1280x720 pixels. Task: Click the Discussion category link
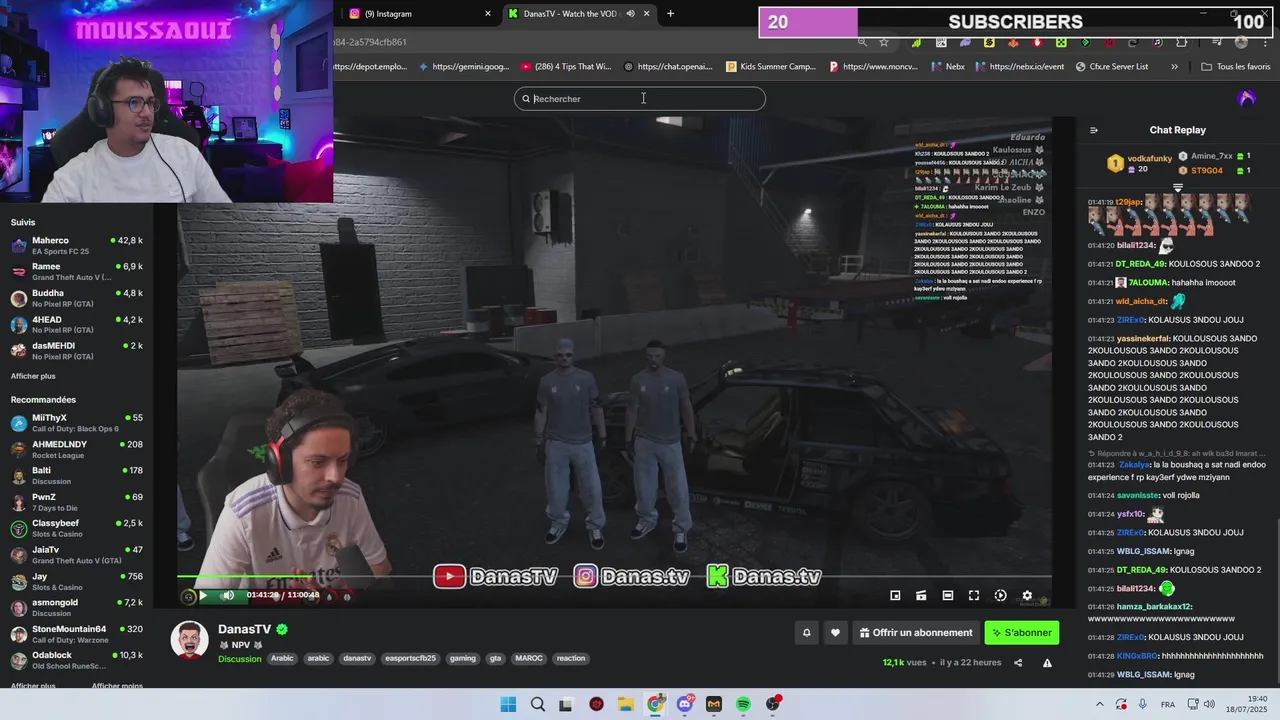[239, 658]
